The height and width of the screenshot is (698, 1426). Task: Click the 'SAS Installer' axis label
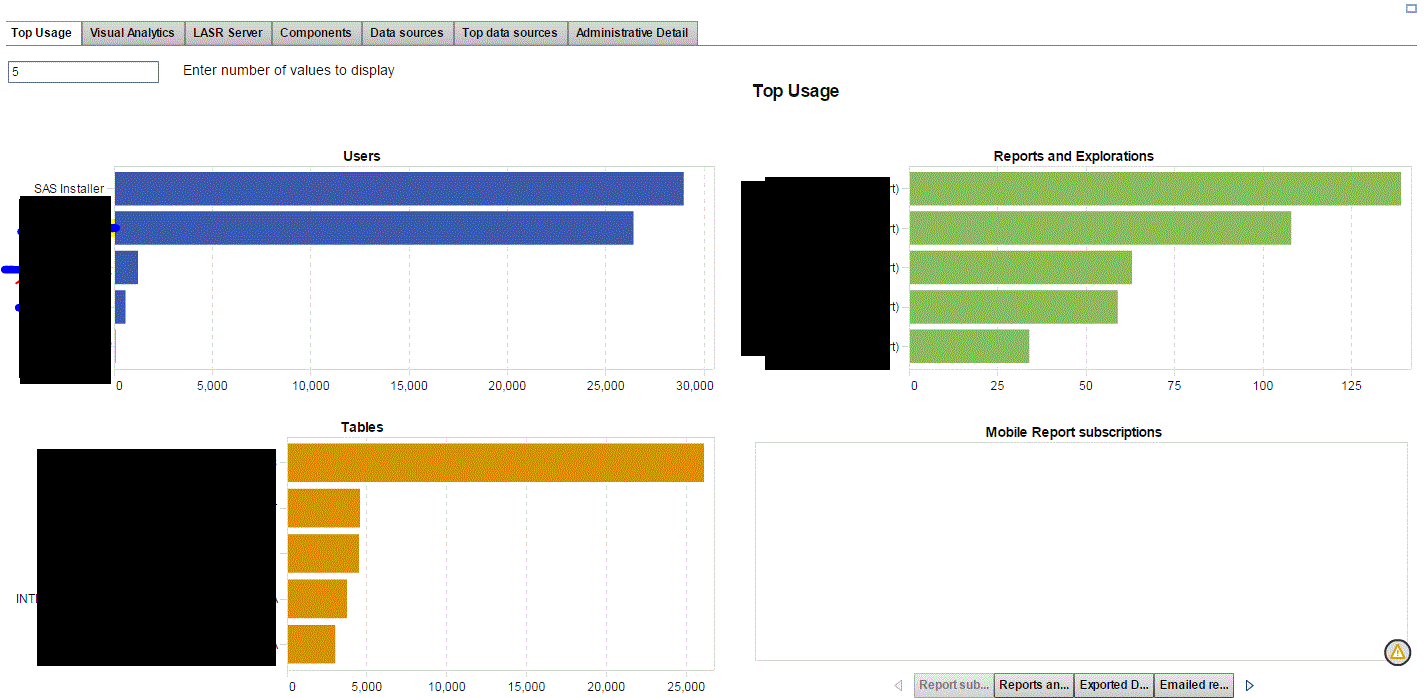69,189
